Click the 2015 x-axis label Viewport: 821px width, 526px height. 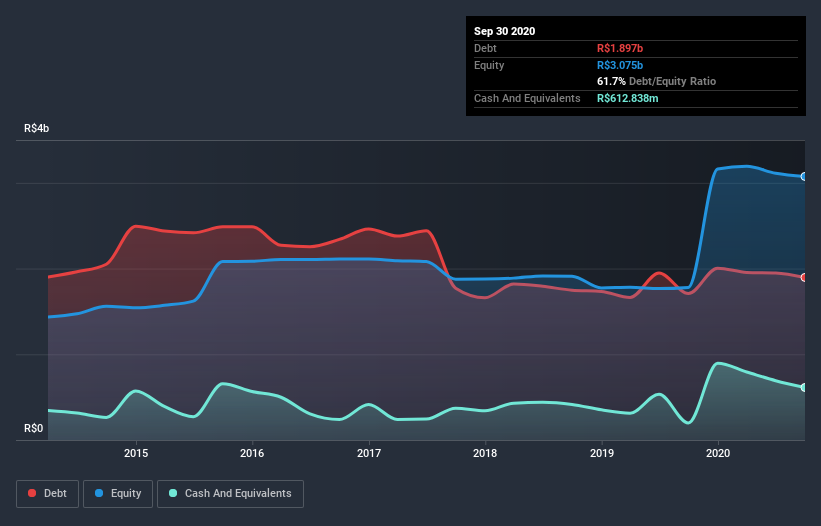coord(136,453)
